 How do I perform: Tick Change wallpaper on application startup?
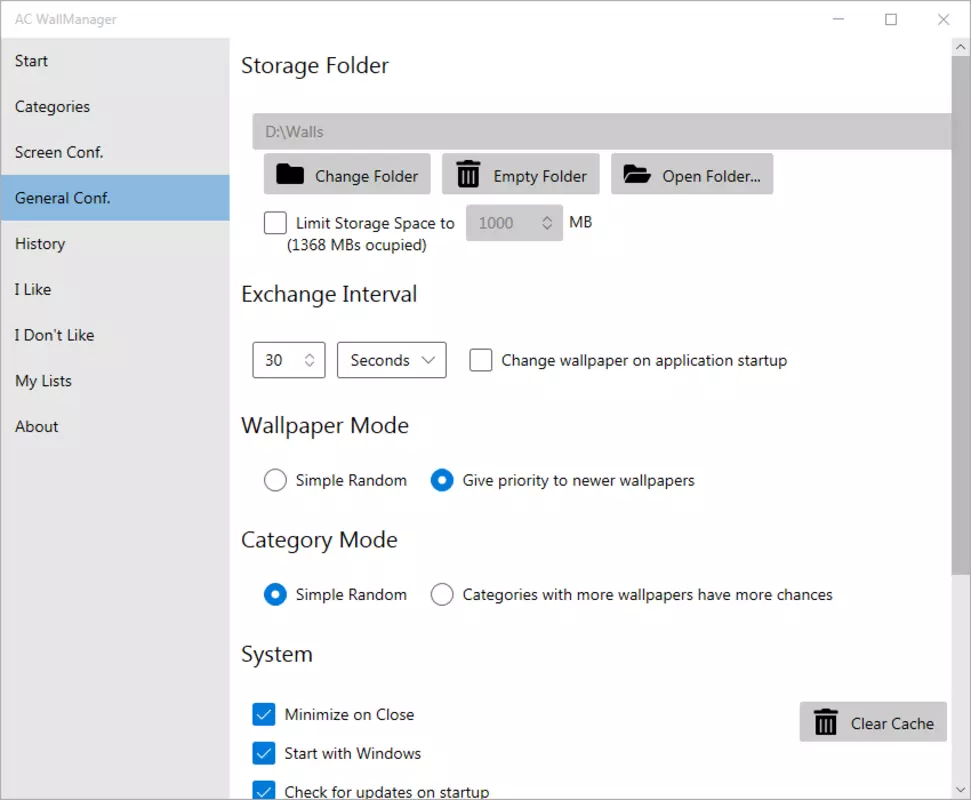(481, 360)
